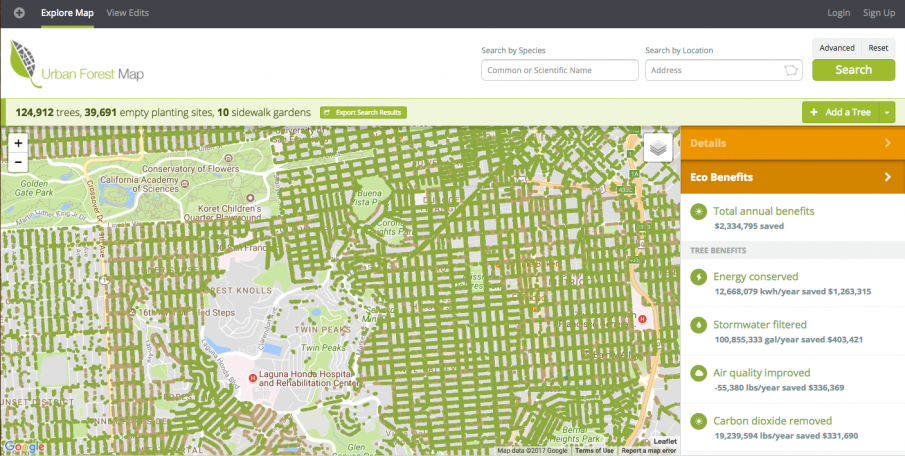Click the Total annual benefits sun icon
905x456 pixels.
(x=699, y=212)
